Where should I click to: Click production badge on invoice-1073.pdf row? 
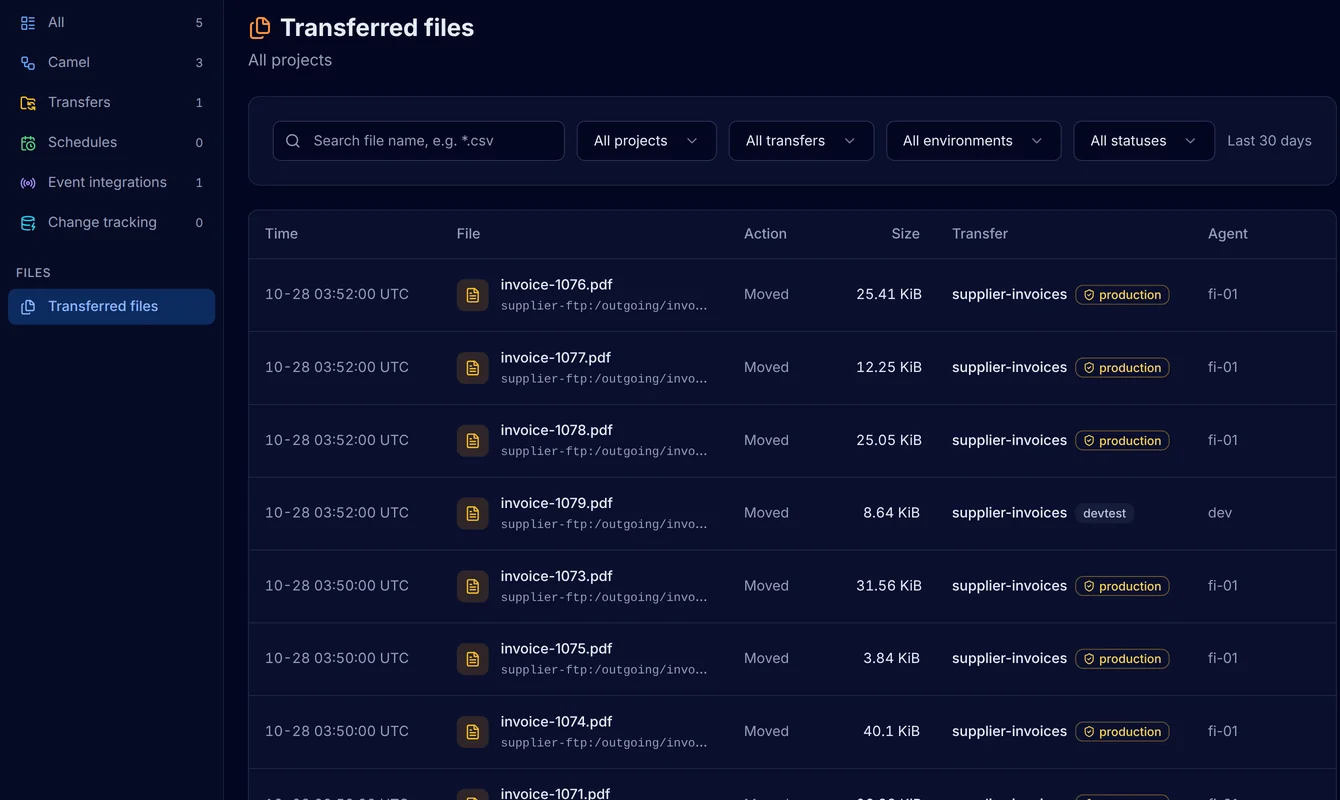[1122, 586]
